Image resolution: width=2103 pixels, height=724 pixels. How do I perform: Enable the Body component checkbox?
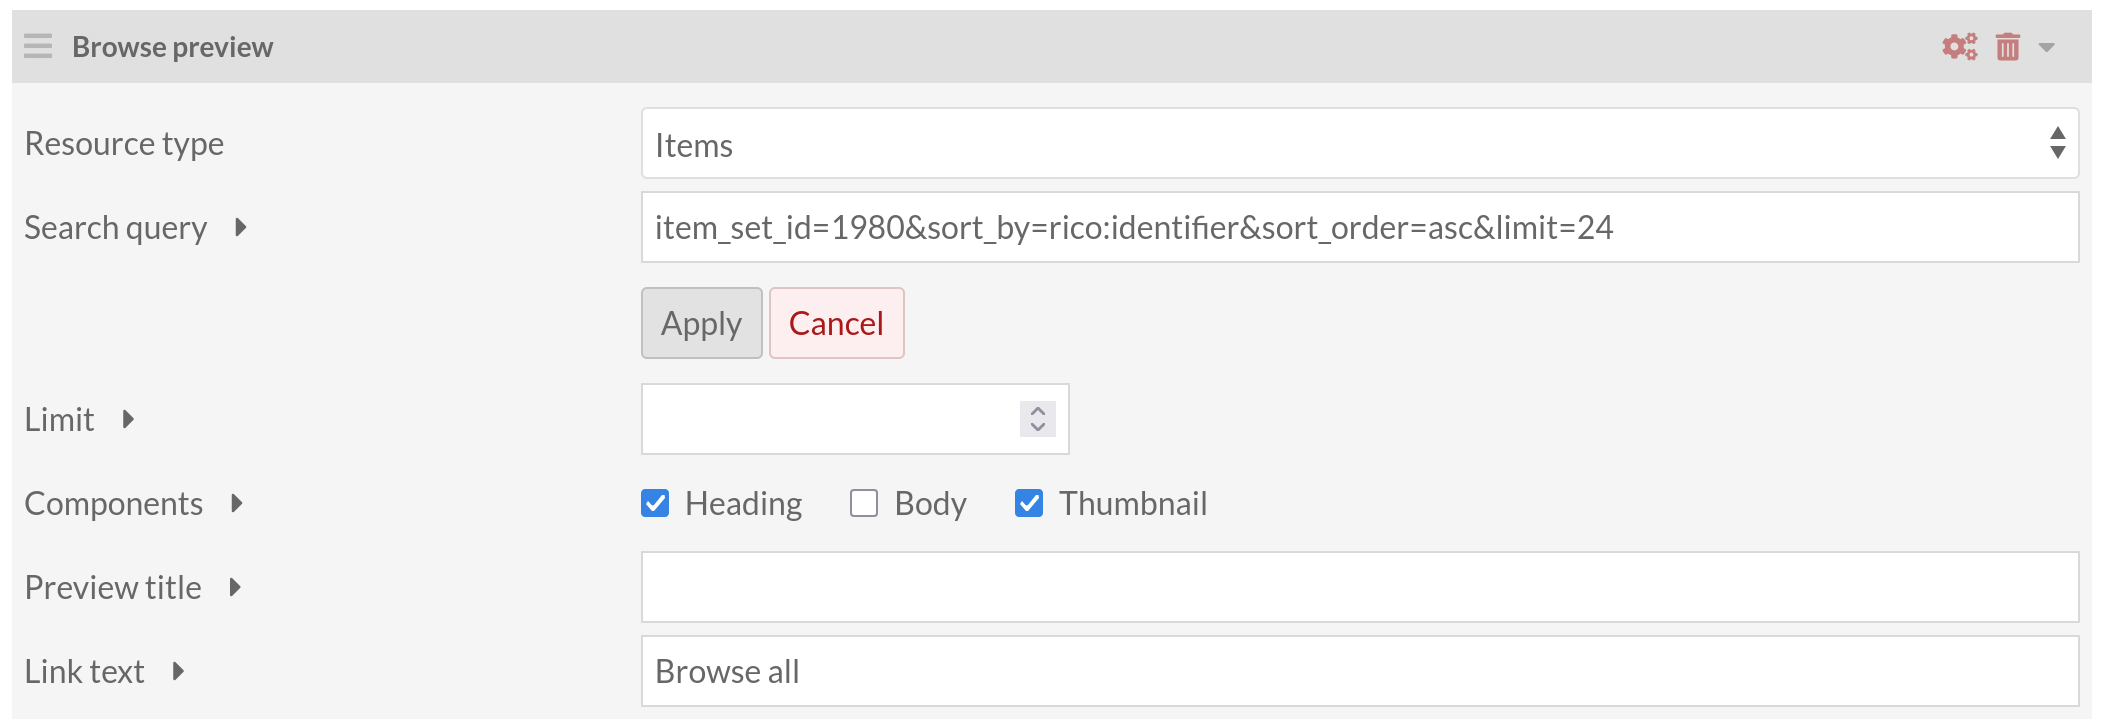tap(864, 503)
